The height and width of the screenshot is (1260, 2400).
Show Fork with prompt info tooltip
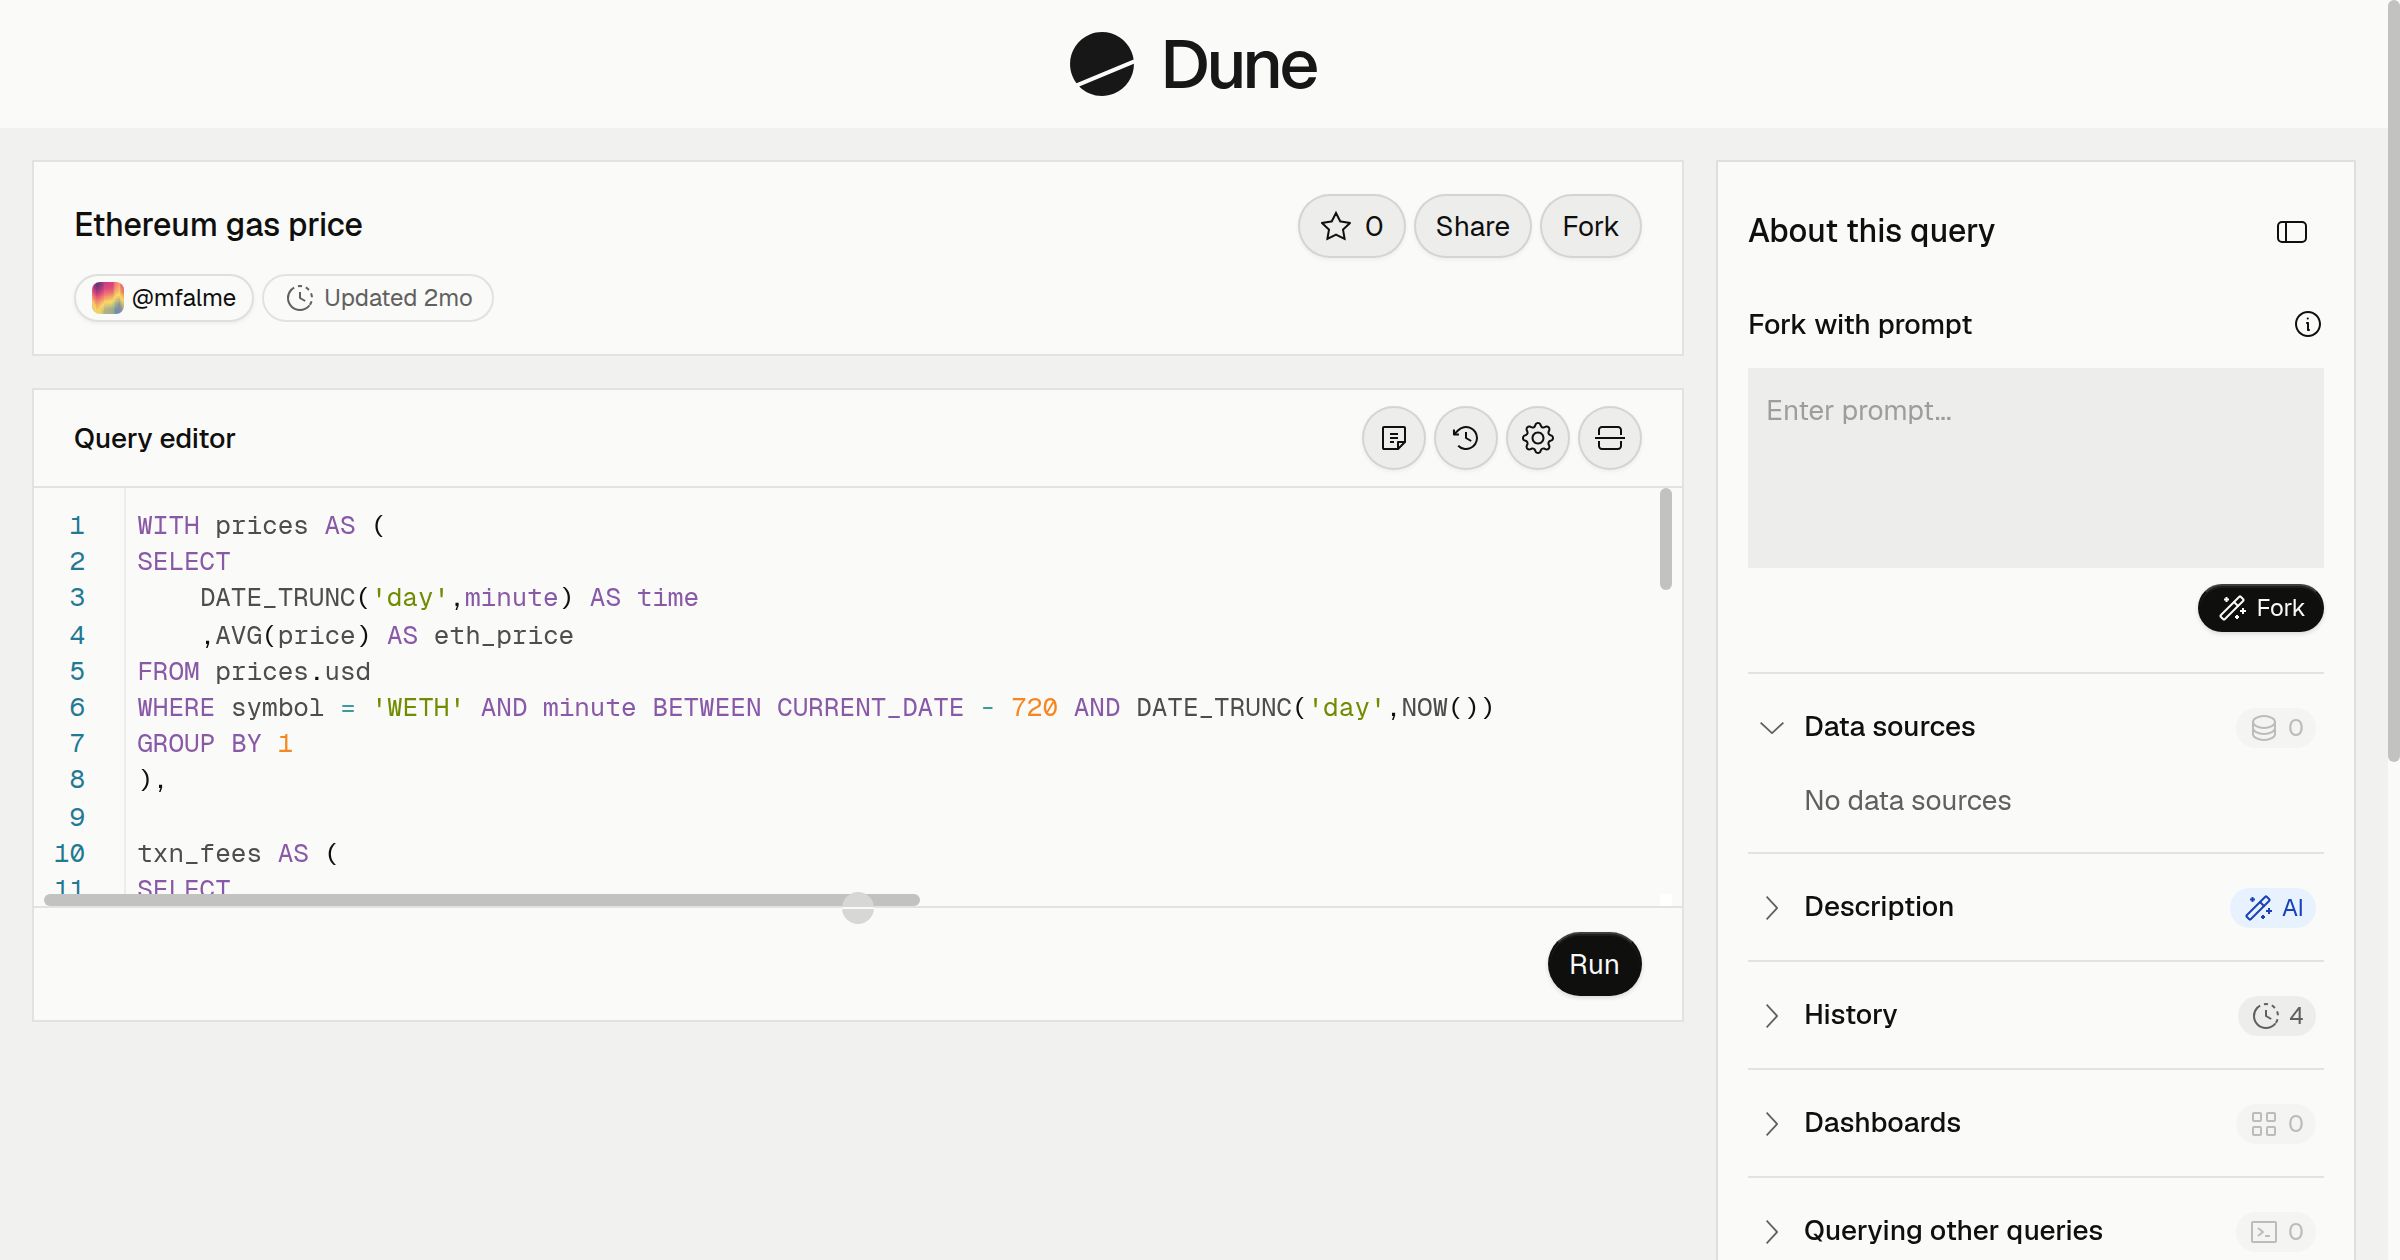(x=2308, y=324)
